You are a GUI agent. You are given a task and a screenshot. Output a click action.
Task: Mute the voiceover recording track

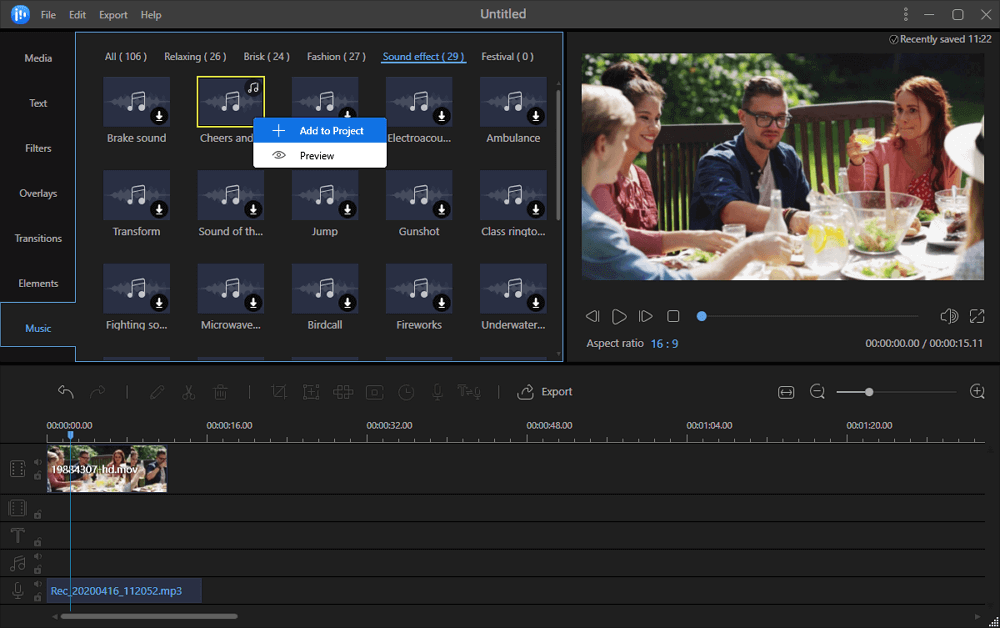coord(38,584)
